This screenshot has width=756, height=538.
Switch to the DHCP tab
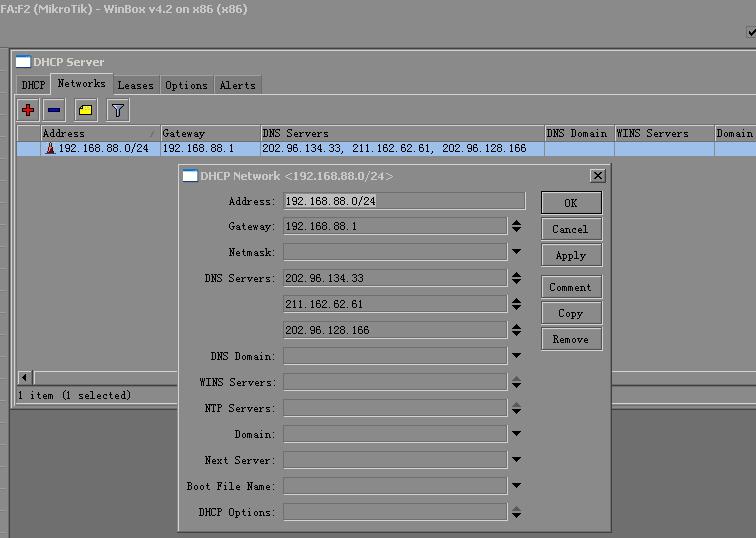(33, 85)
